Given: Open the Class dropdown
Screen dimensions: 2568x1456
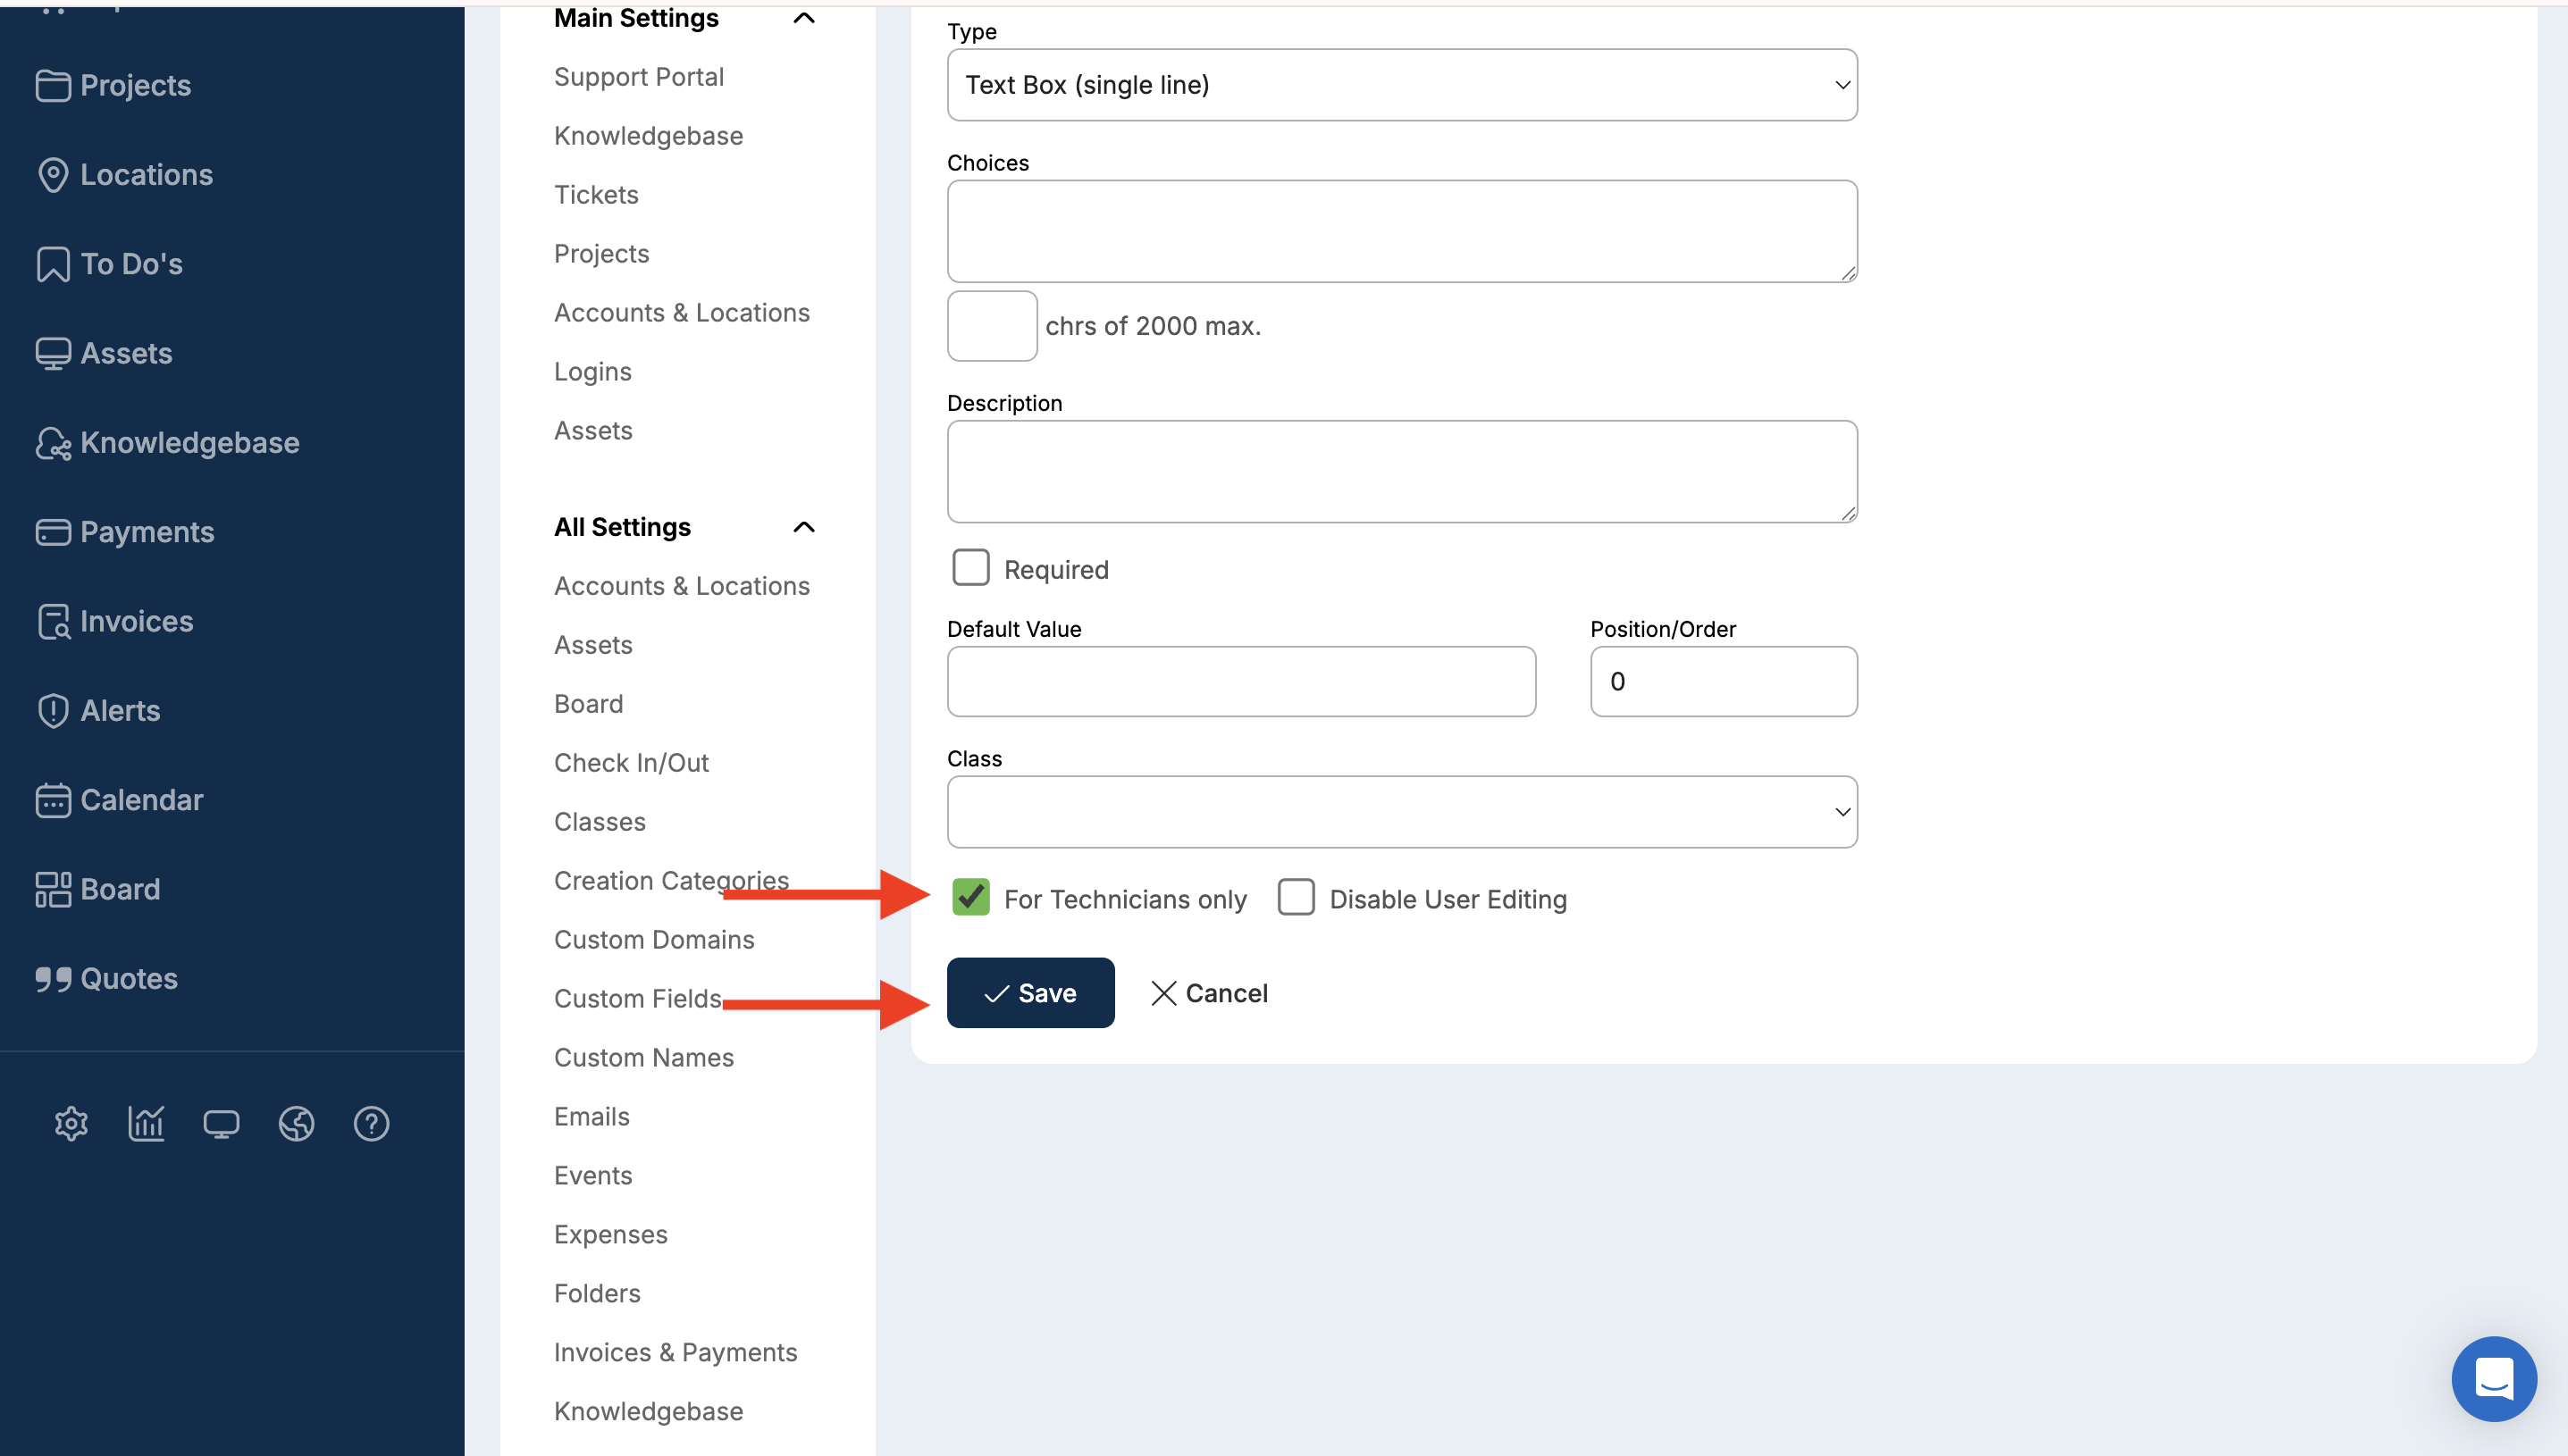Looking at the screenshot, I should [1401, 811].
